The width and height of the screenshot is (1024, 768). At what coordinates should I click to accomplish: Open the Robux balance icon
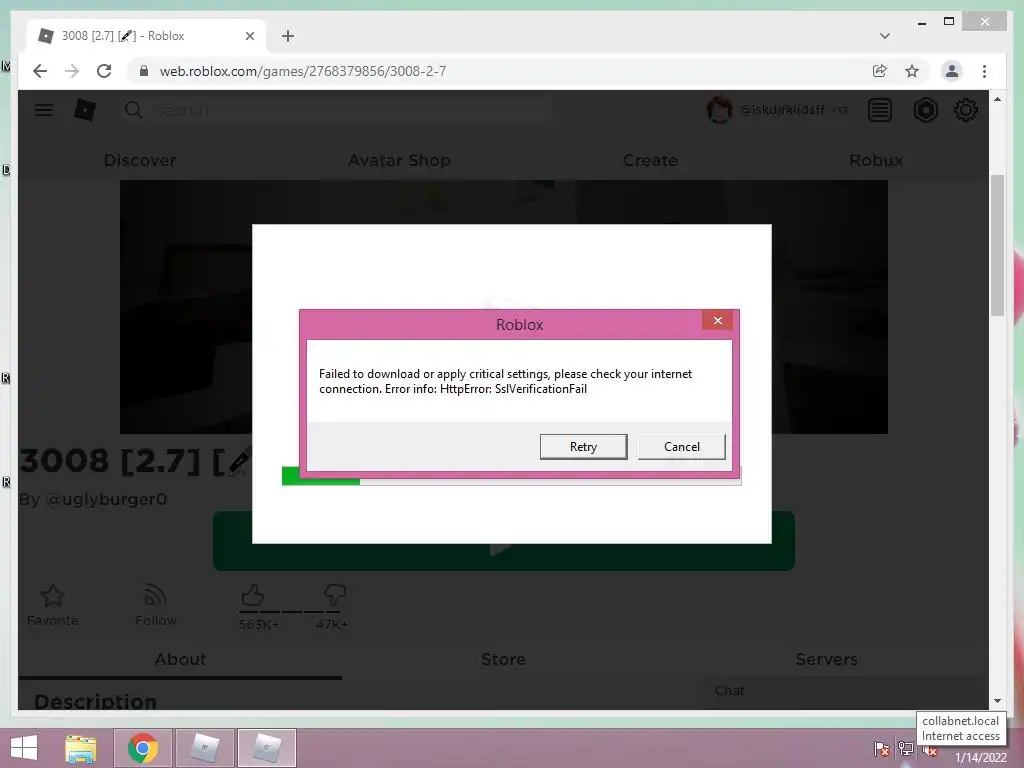pyautogui.click(x=925, y=110)
